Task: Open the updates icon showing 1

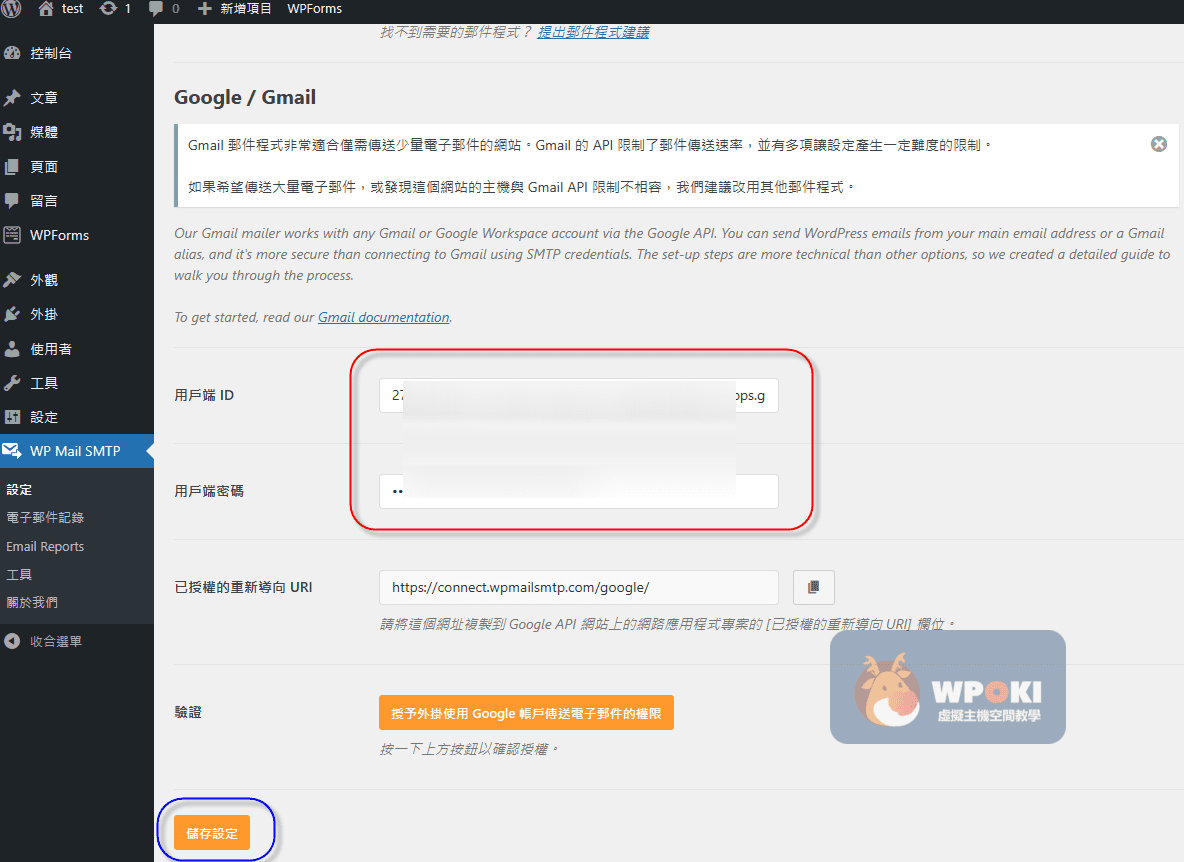Action: point(108,8)
